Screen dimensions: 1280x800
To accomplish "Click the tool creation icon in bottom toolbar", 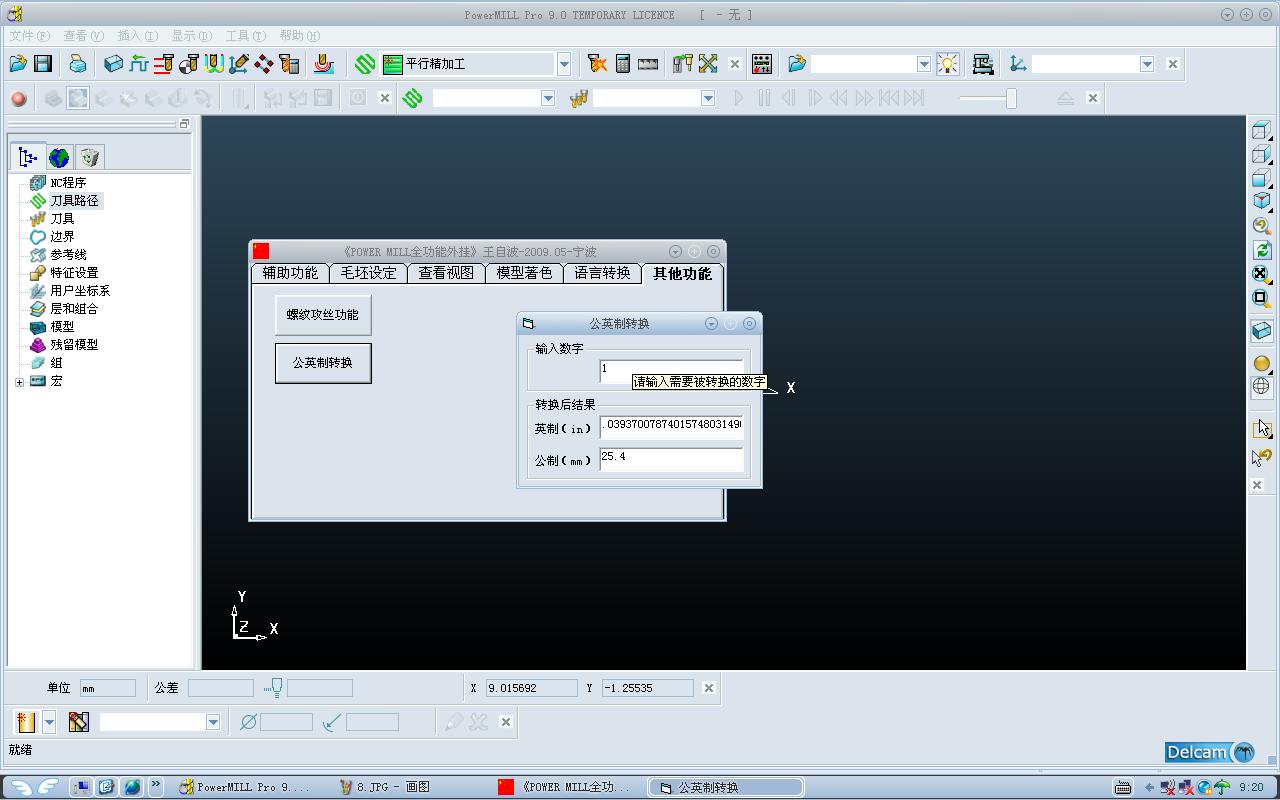I will tap(27, 722).
